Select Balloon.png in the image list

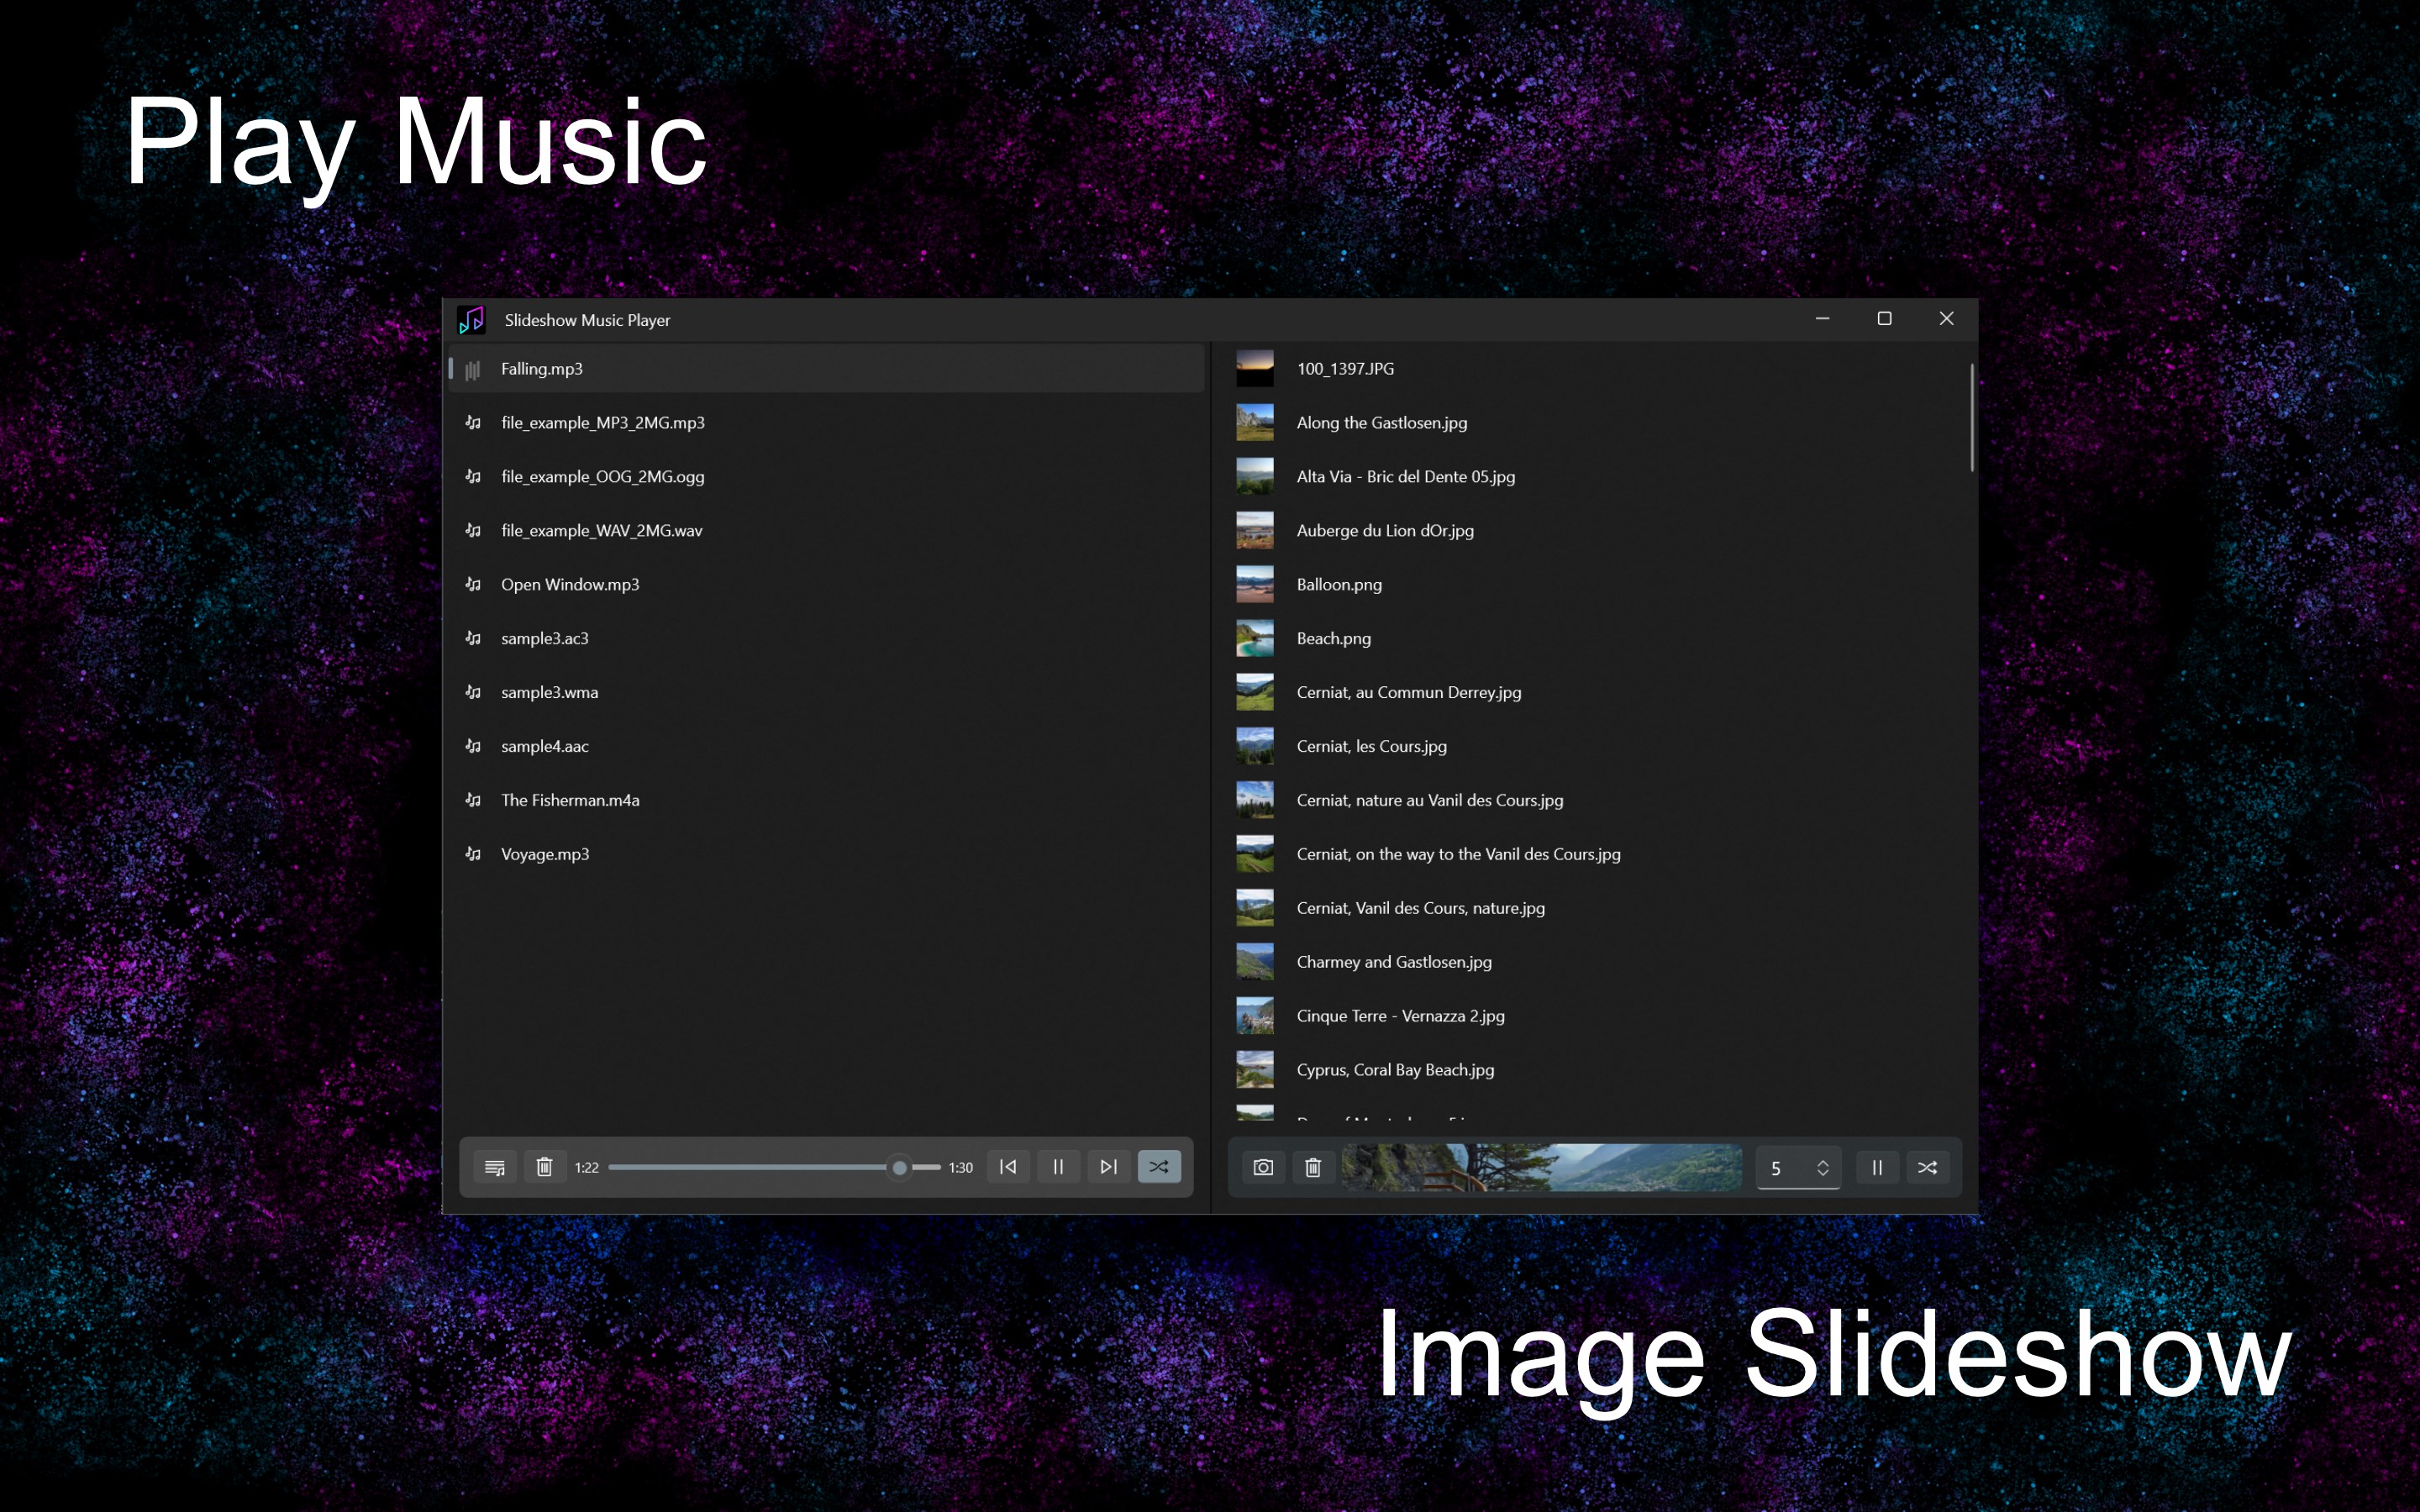pyautogui.click(x=1339, y=584)
